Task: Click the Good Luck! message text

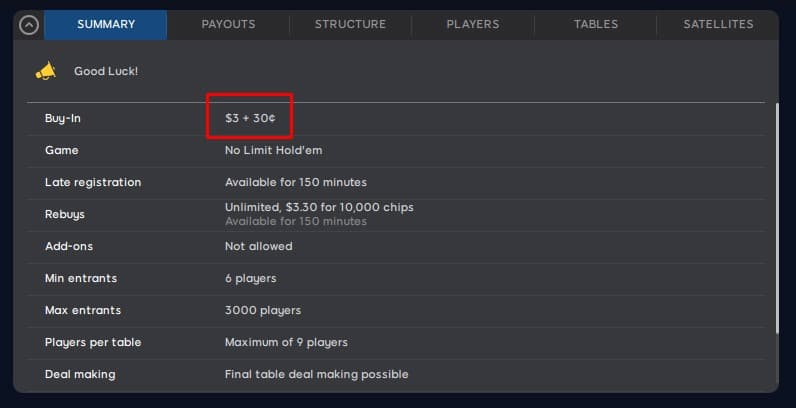Action: tap(105, 71)
